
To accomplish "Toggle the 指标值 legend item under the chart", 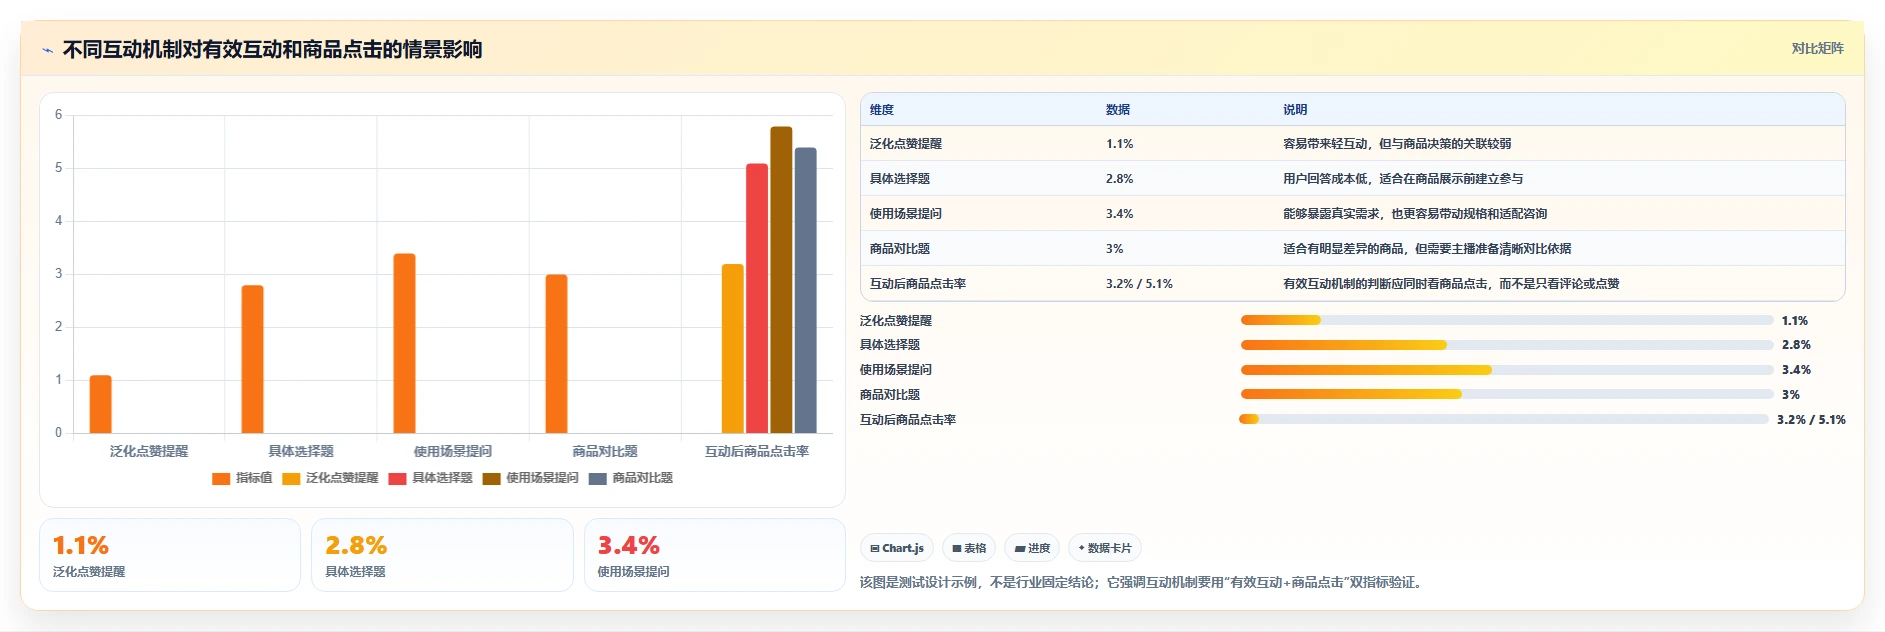I will pos(242,478).
